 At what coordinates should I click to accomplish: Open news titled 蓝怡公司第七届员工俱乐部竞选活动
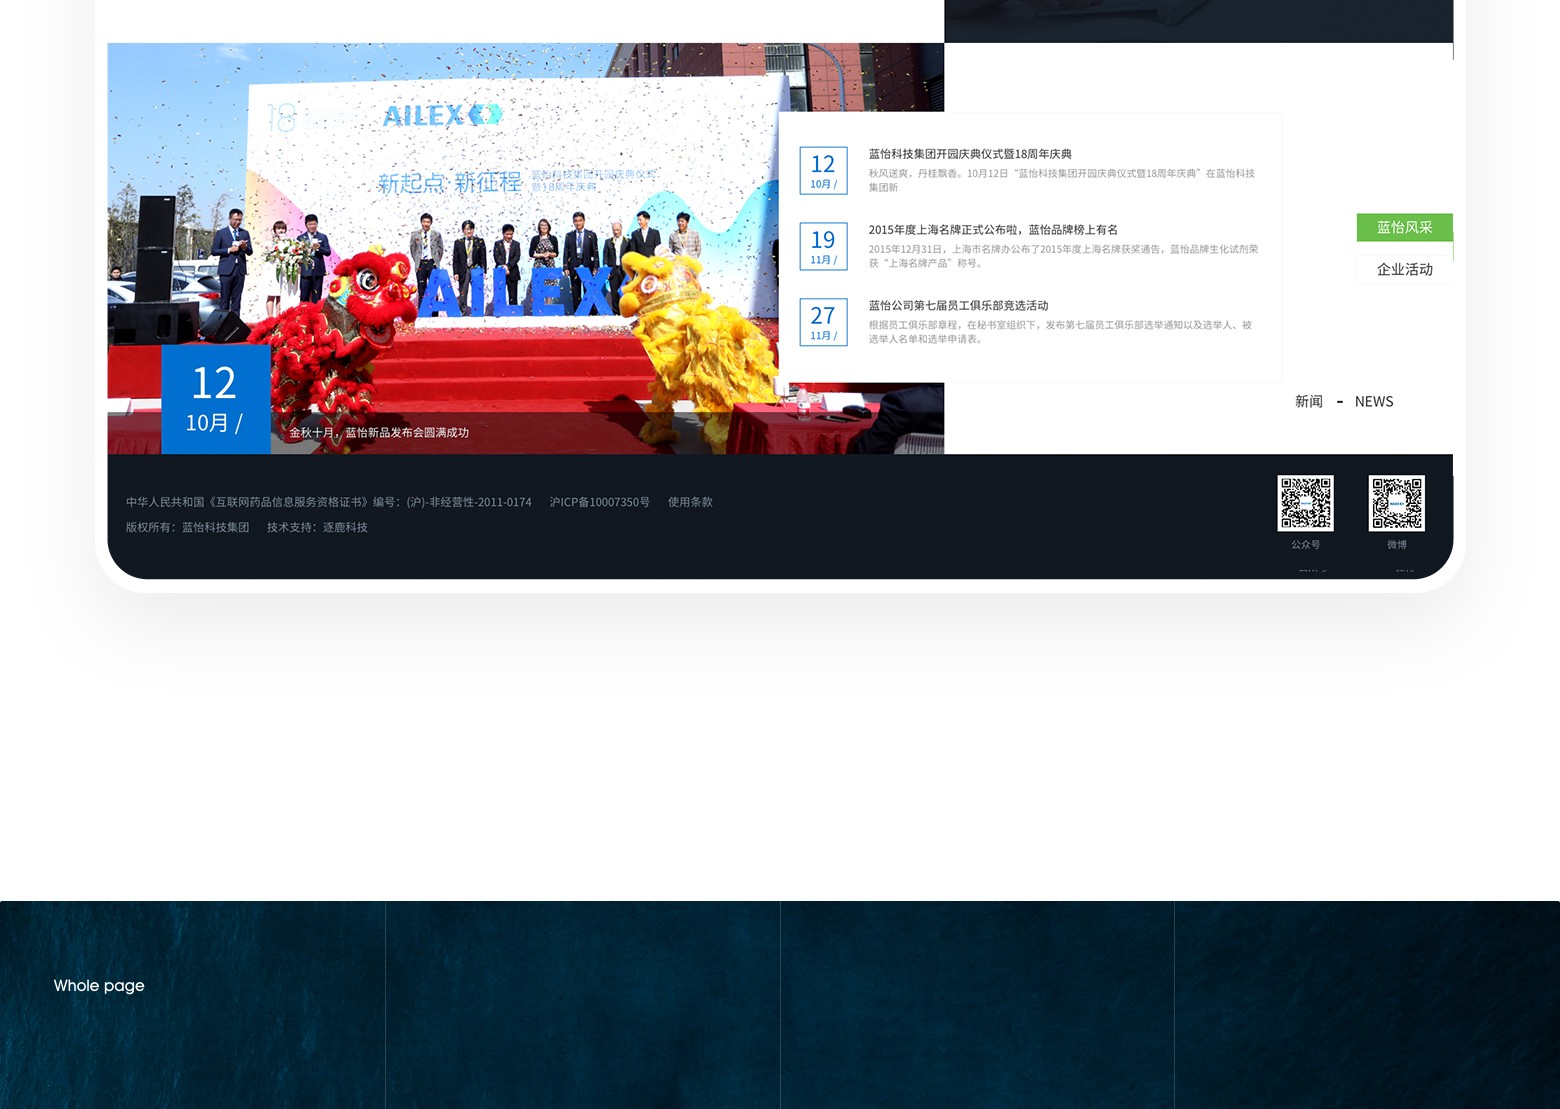click(958, 306)
